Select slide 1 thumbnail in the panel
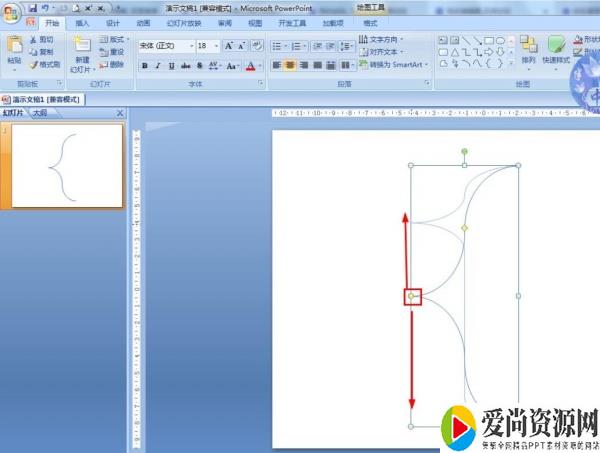Viewport: 600px width, 453px height. click(67, 165)
